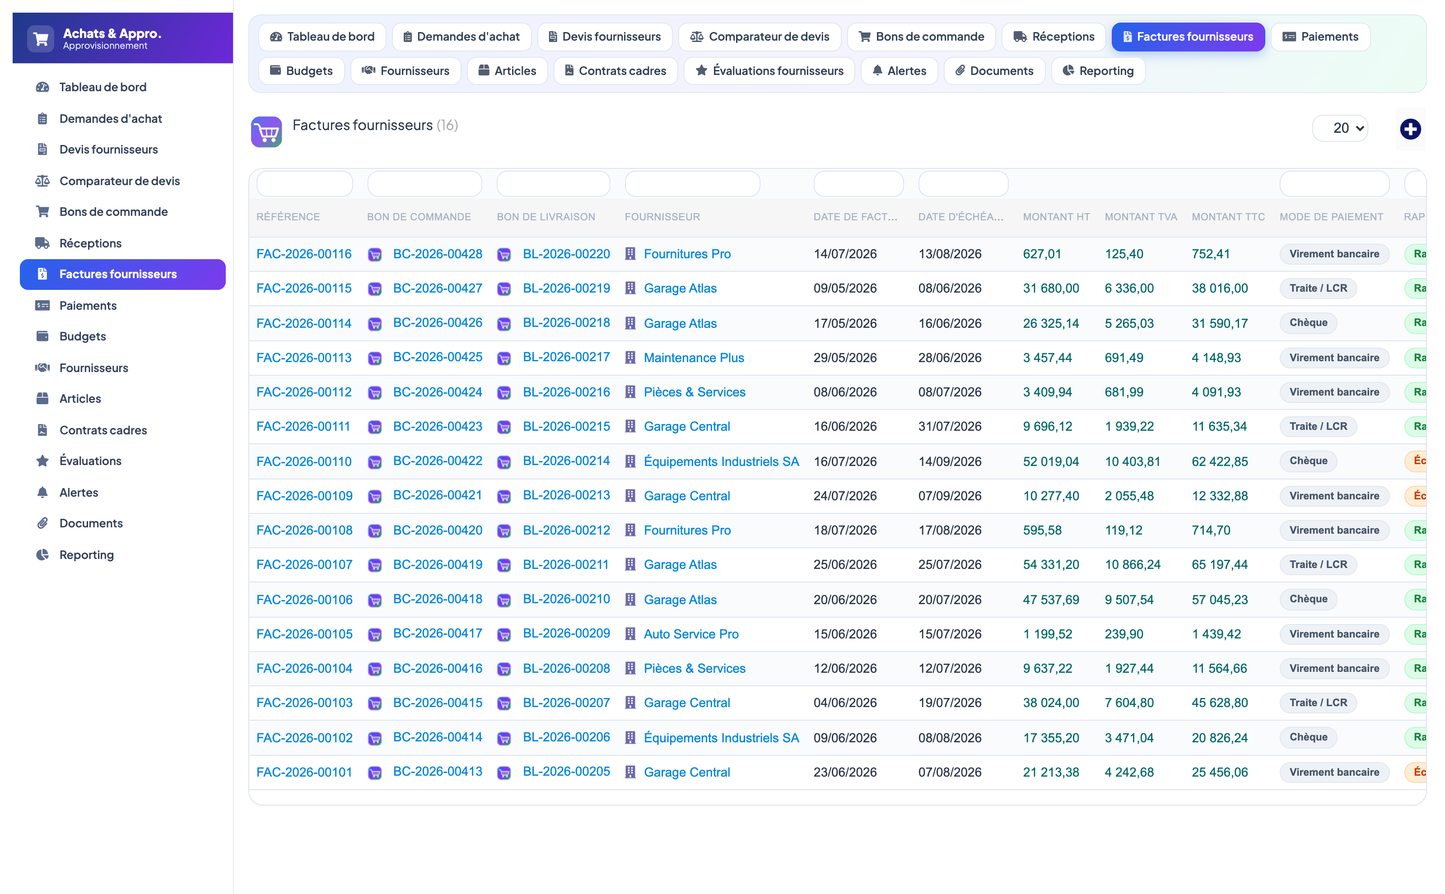Open invoice FAC-2026-00116

(x=304, y=254)
